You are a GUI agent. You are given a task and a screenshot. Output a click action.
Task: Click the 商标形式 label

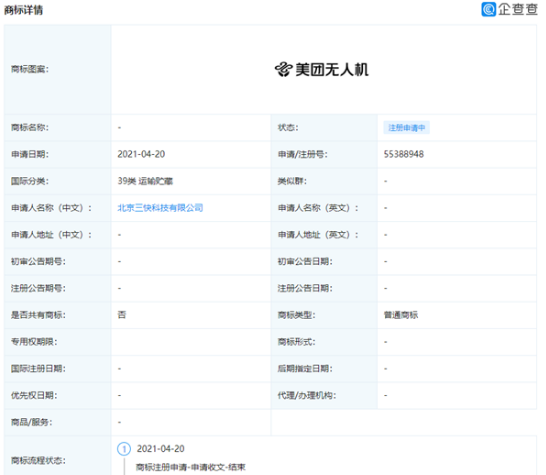pyautogui.click(x=296, y=342)
